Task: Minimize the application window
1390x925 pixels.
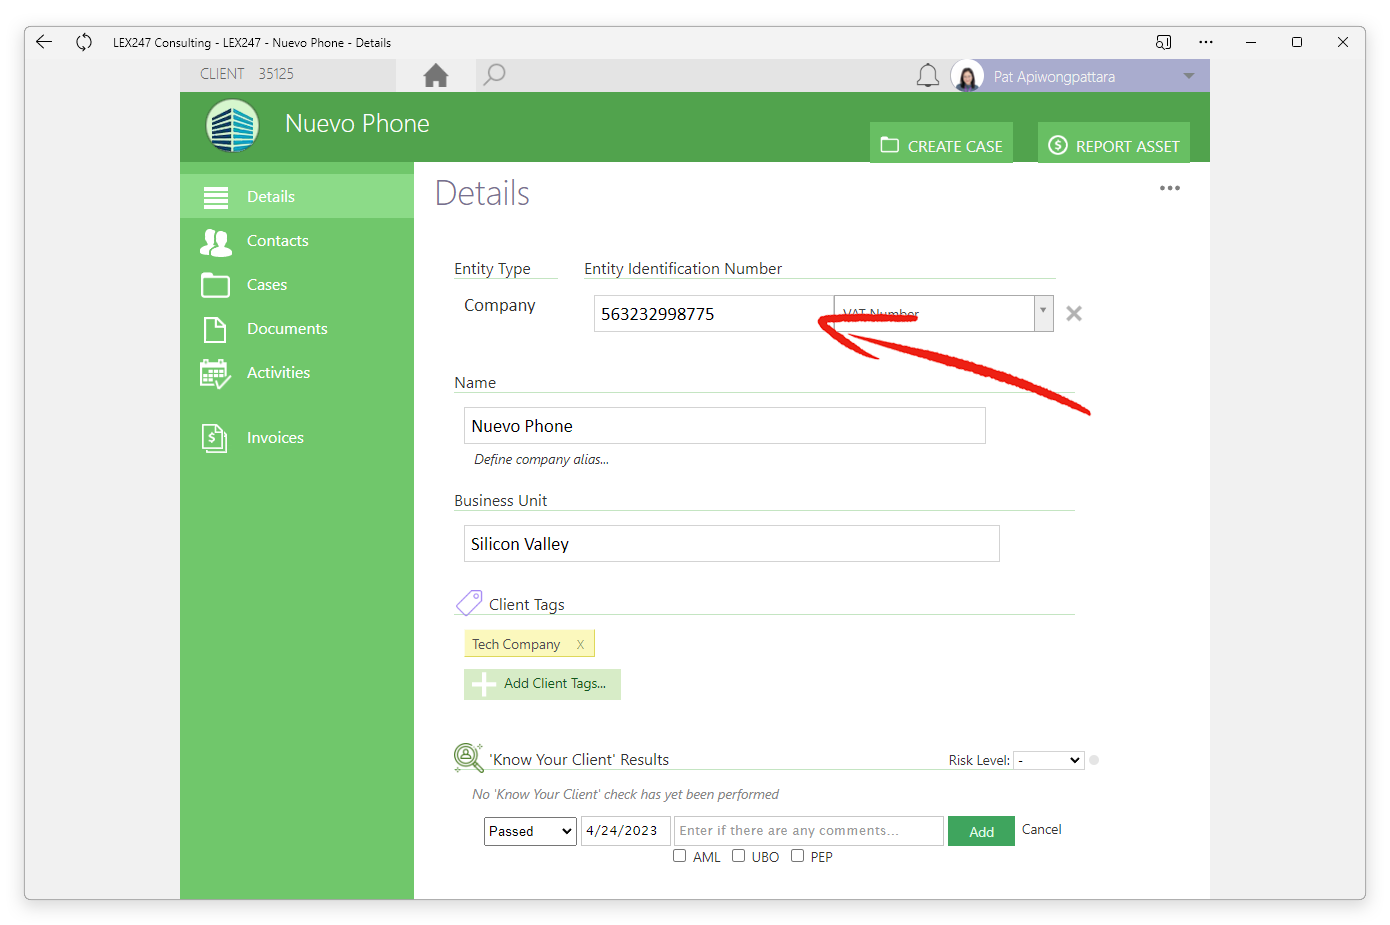Action: (1250, 42)
